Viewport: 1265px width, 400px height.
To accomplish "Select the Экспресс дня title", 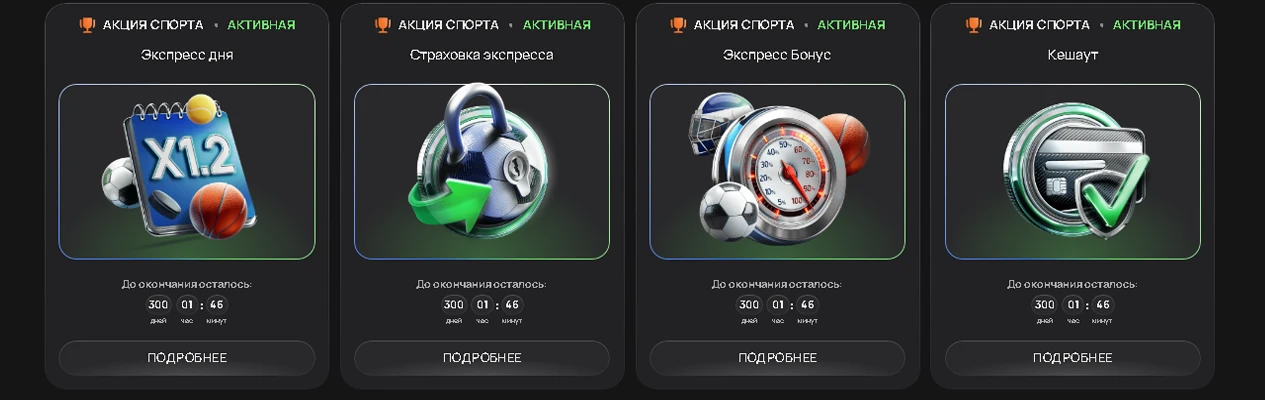I will tap(187, 55).
